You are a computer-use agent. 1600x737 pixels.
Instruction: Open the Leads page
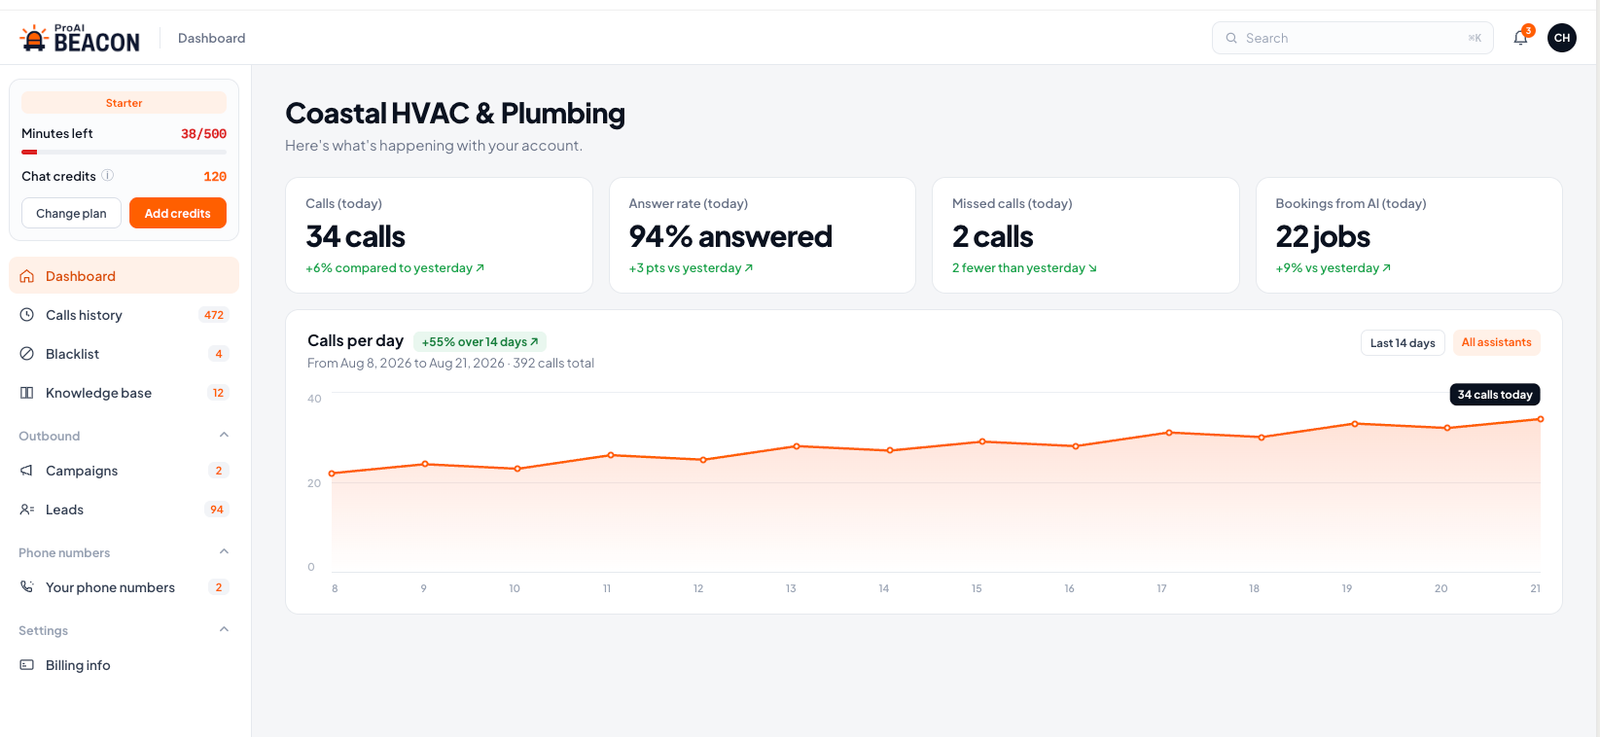[124, 510]
